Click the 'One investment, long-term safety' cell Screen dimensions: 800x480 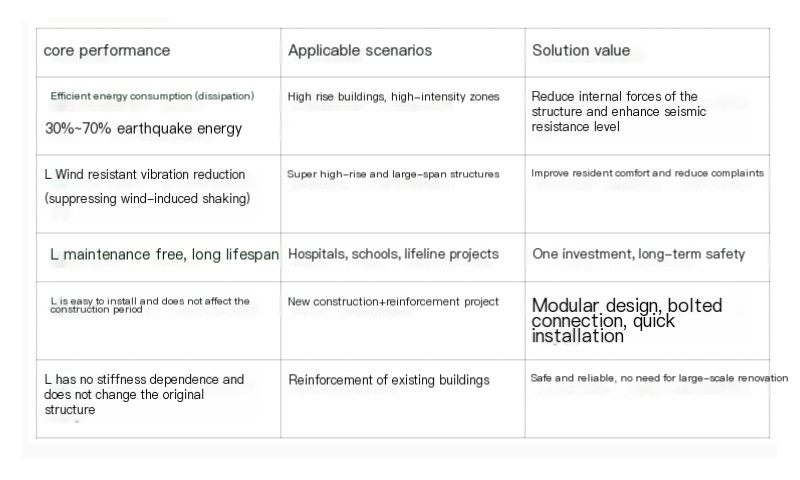(647, 258)
